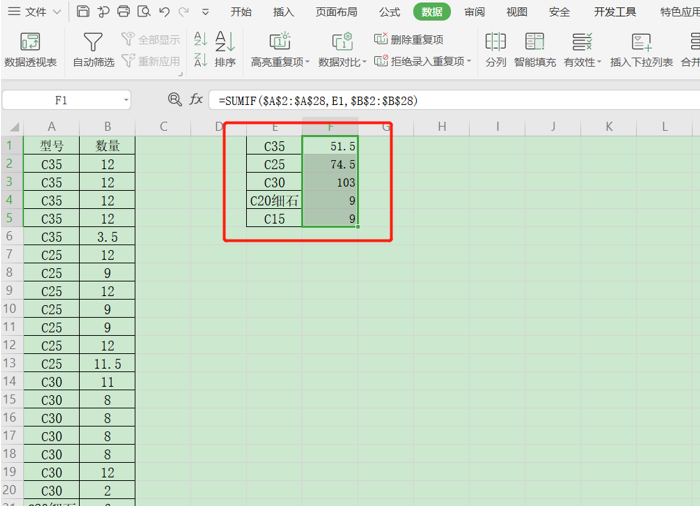
Task: Open 有效性 data validation dropdown
Action: click(582, 50)
